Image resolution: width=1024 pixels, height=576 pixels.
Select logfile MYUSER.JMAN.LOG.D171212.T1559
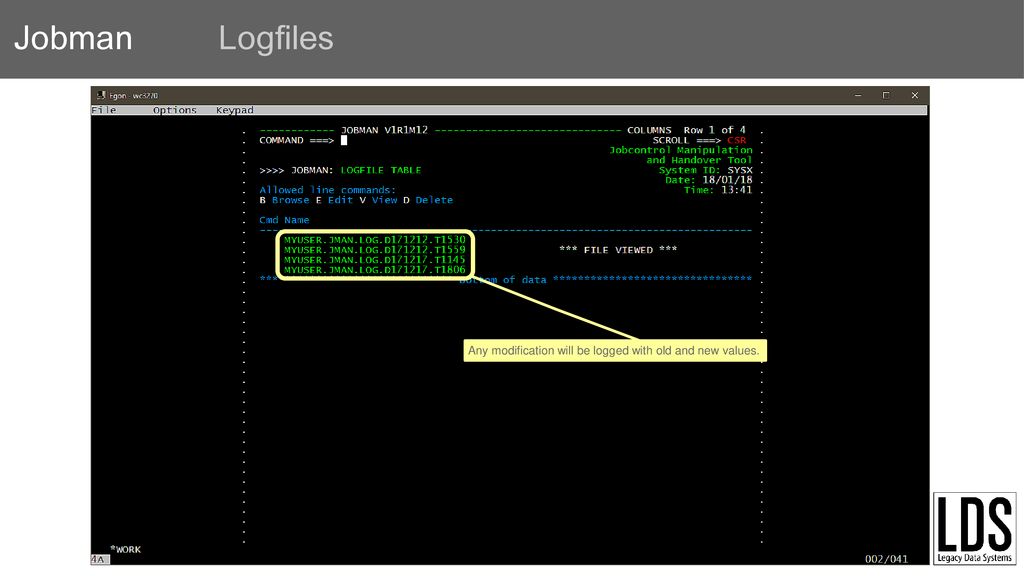point(374,250)
